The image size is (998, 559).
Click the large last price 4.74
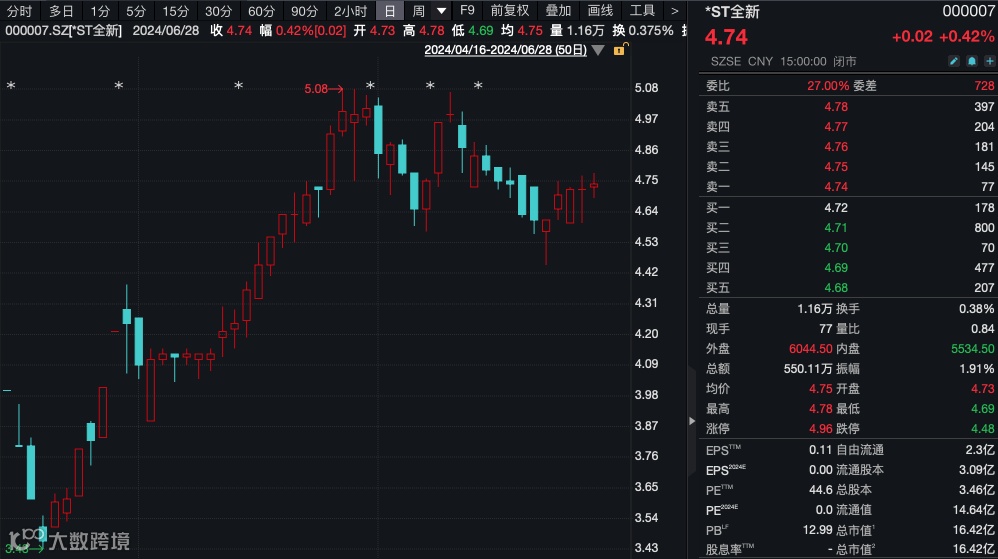(726, 37)
